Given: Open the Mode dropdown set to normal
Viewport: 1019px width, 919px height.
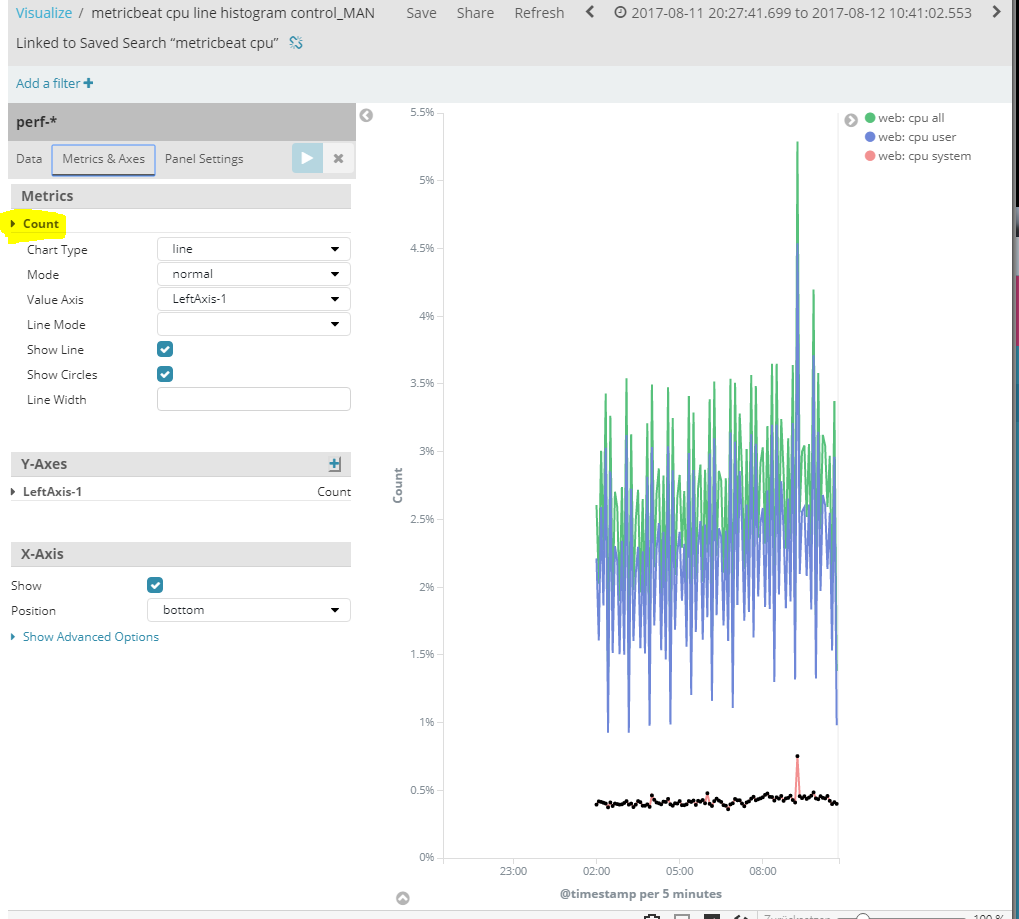Looking at the screenshot, I should (253, 274).
